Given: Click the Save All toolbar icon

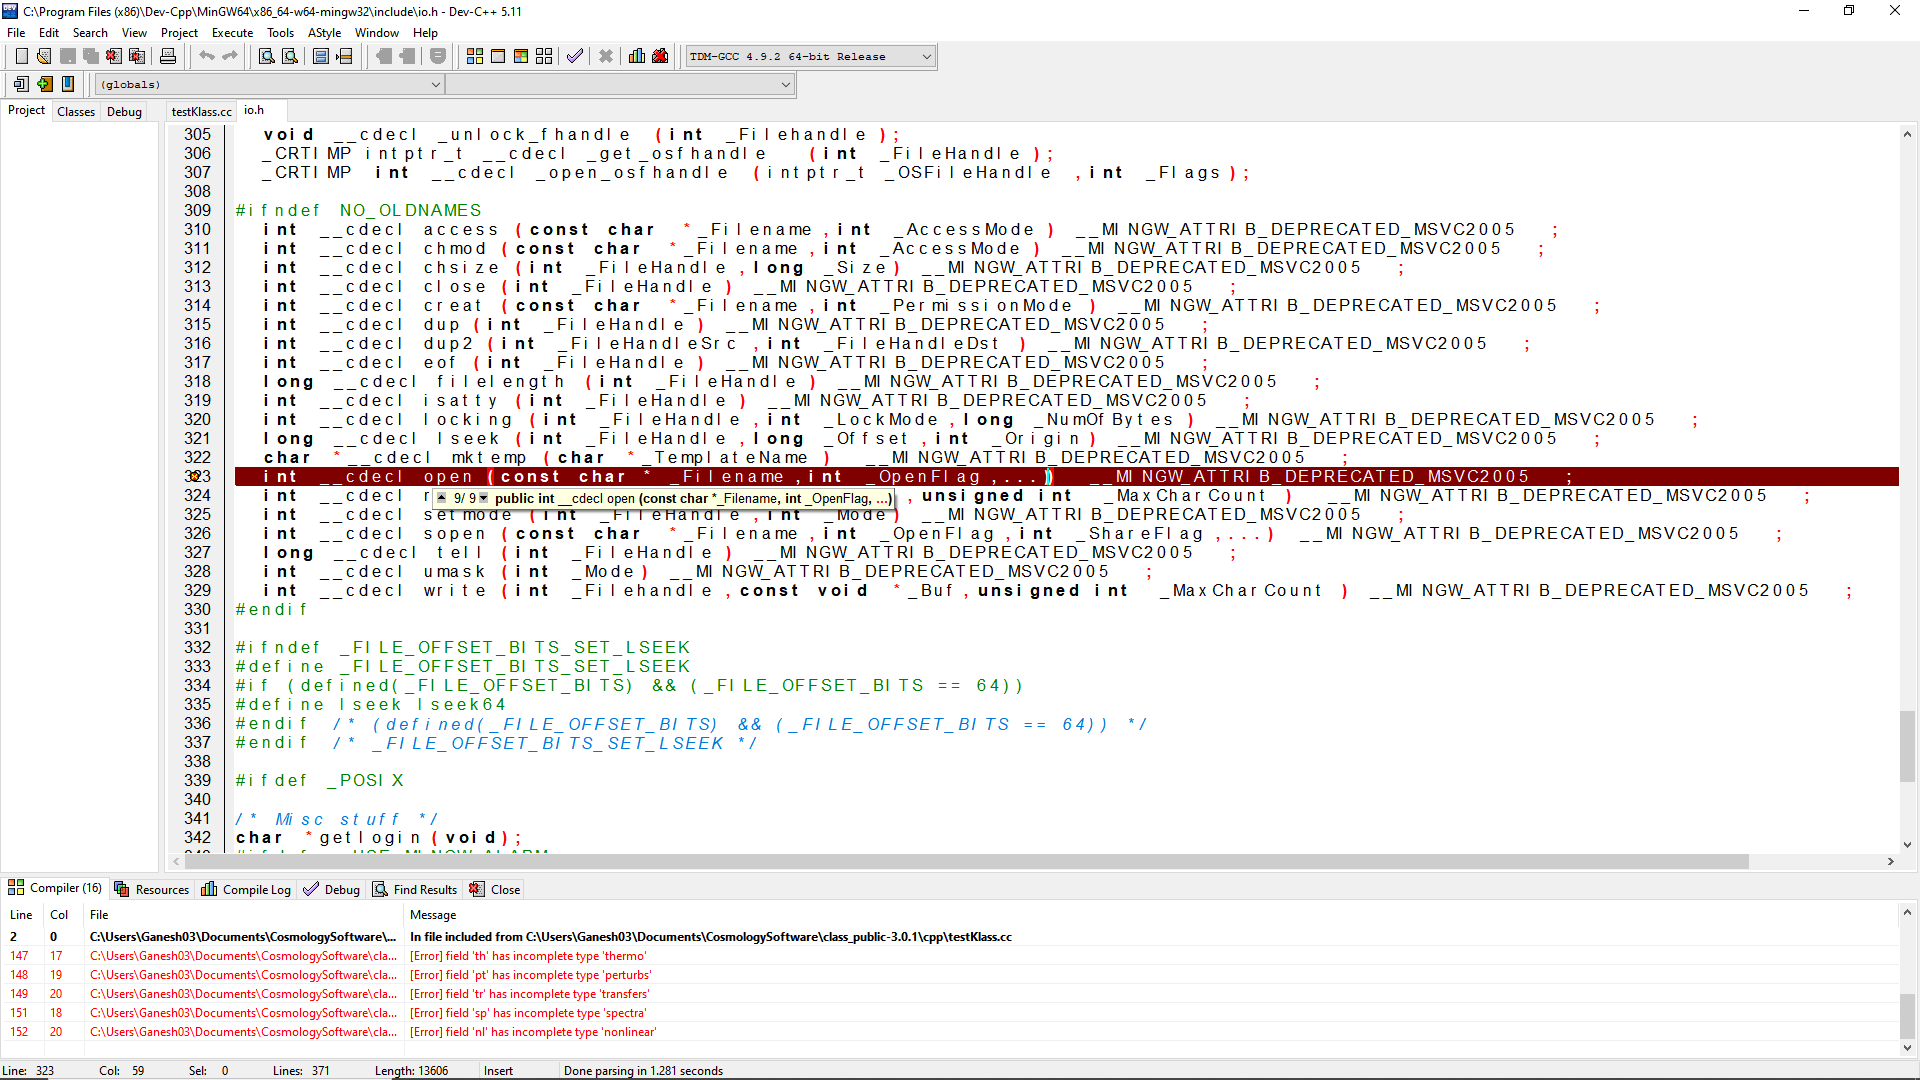Looking at the screenshot, I should (90, 56).
